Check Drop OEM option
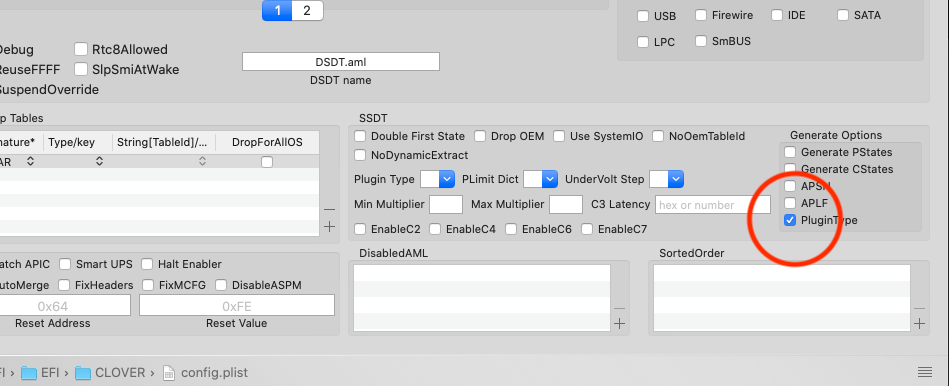This screenshot has width=949, height=386. pyautogui.click(x=480, y=136)
